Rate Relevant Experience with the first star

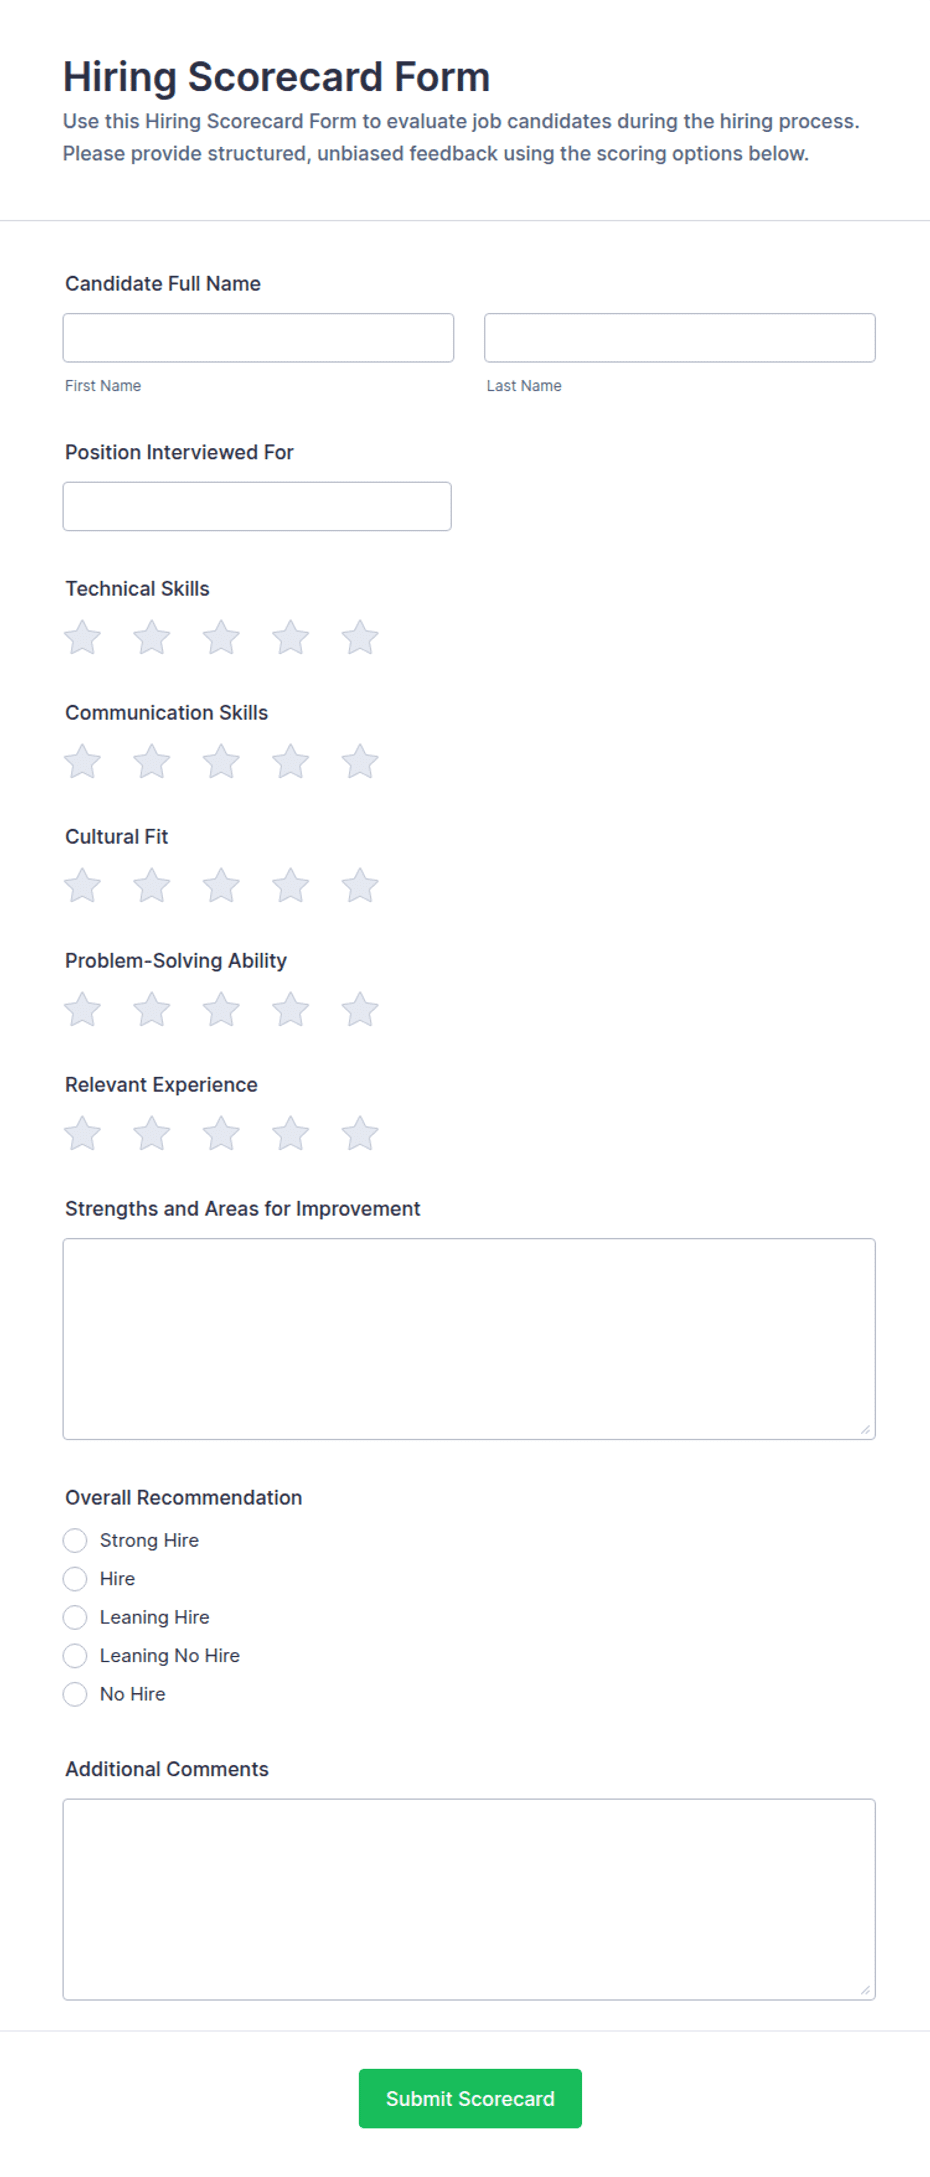tap(83, 1133)
